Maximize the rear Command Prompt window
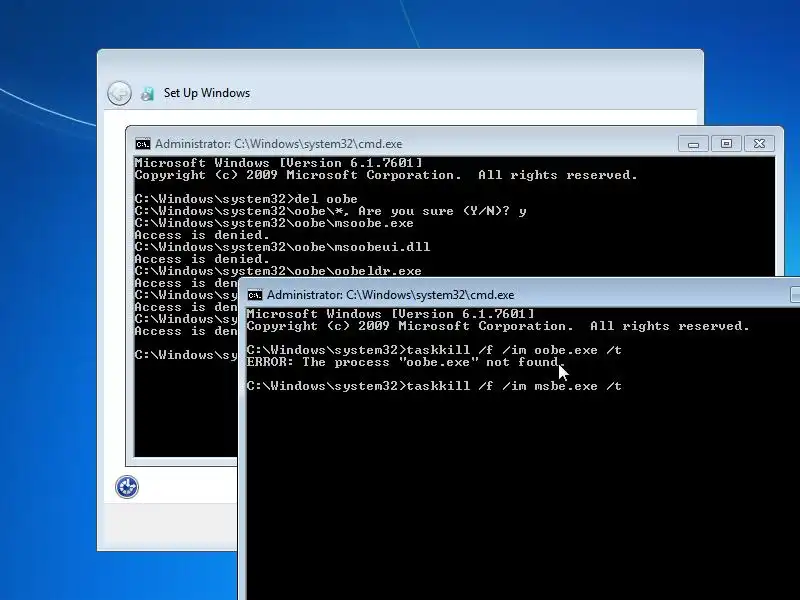The width and height of the screenshot is (800, 600). pyautogui.click(x=726, y=144)
